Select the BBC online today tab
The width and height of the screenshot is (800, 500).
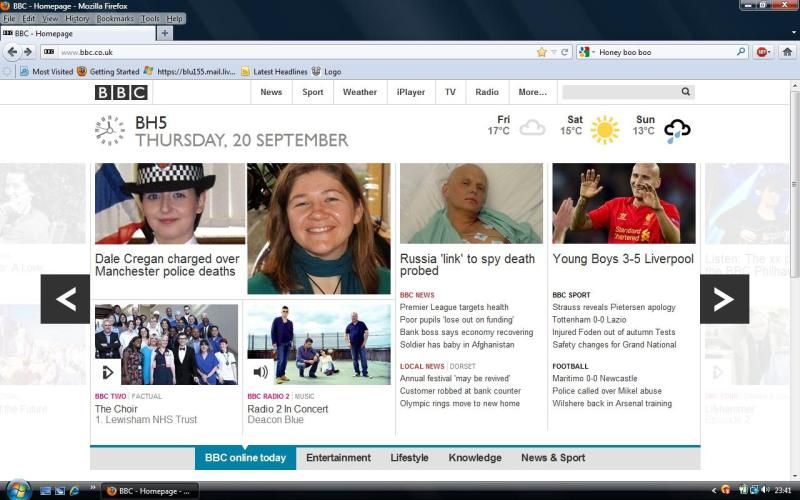(245, 458)
